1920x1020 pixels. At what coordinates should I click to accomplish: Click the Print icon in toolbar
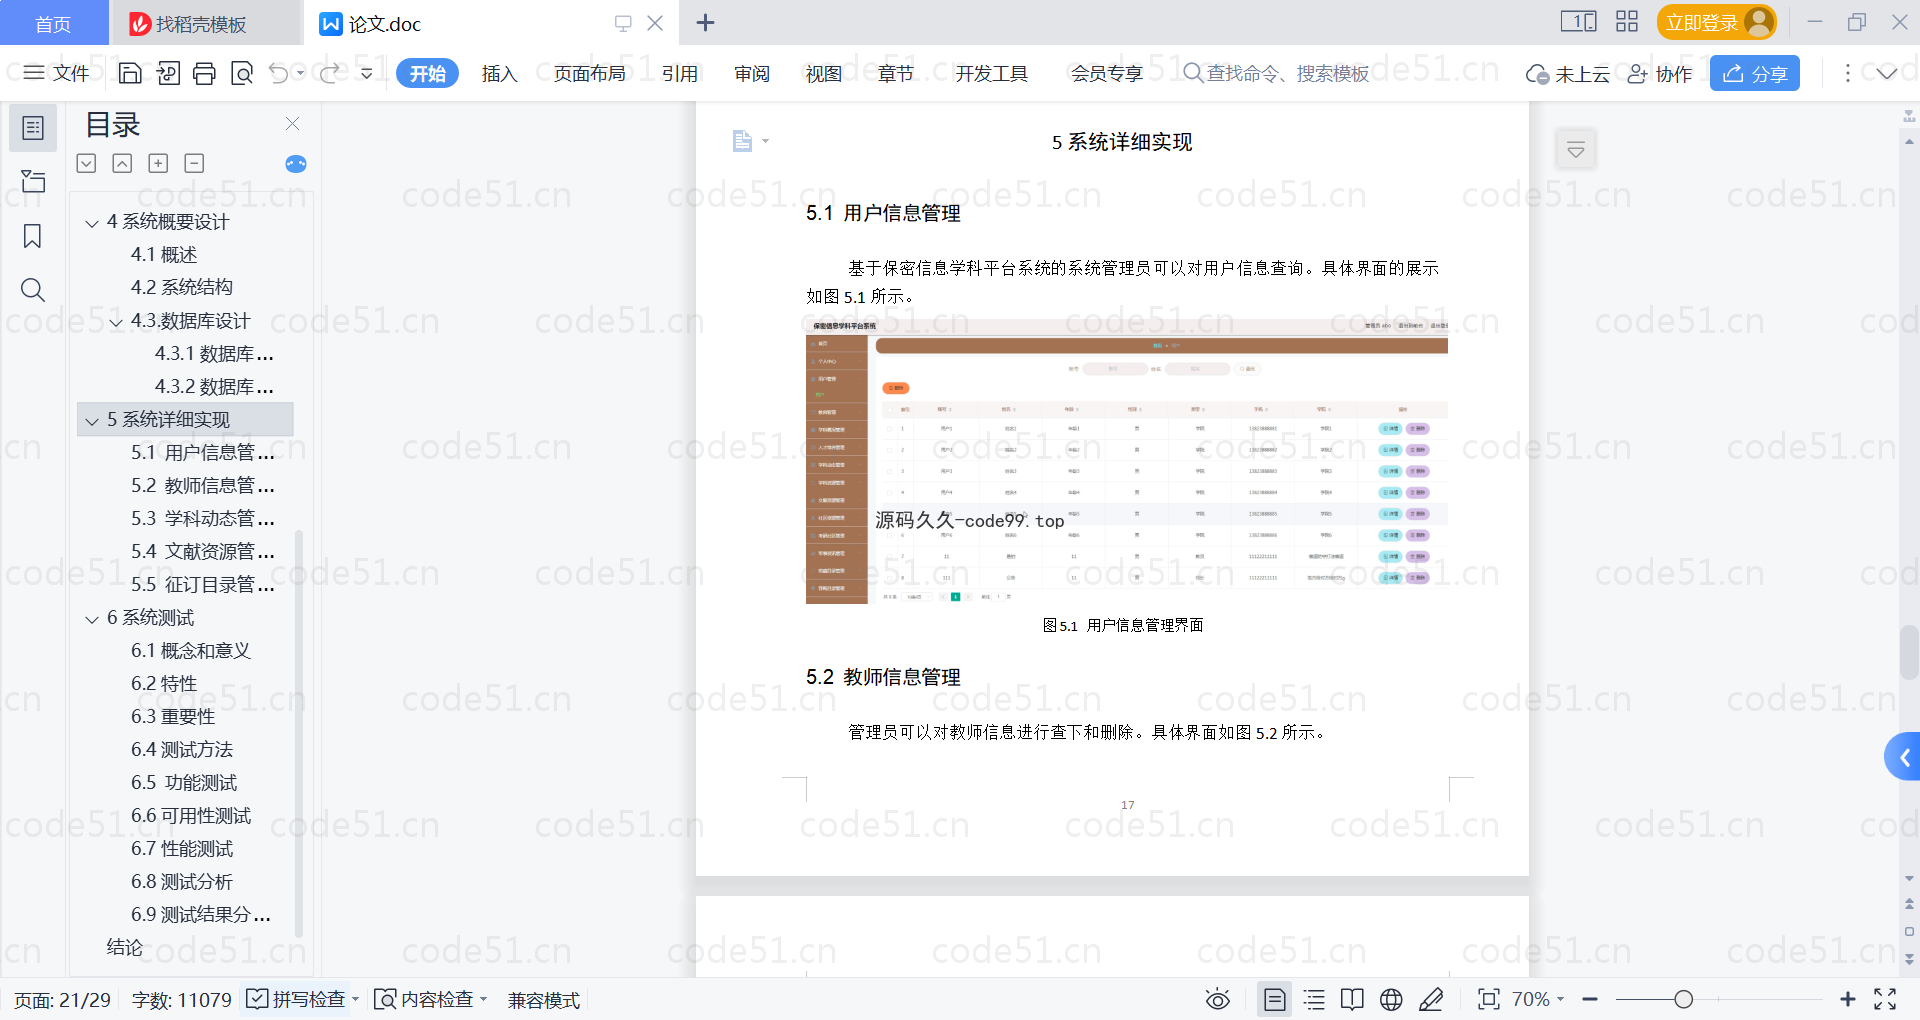tap(204, 73)
